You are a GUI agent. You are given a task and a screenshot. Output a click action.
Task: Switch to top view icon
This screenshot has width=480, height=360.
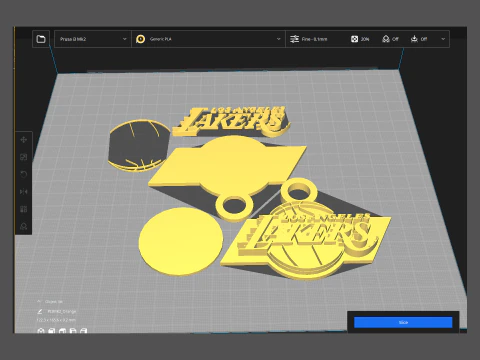tap(62, 331)
